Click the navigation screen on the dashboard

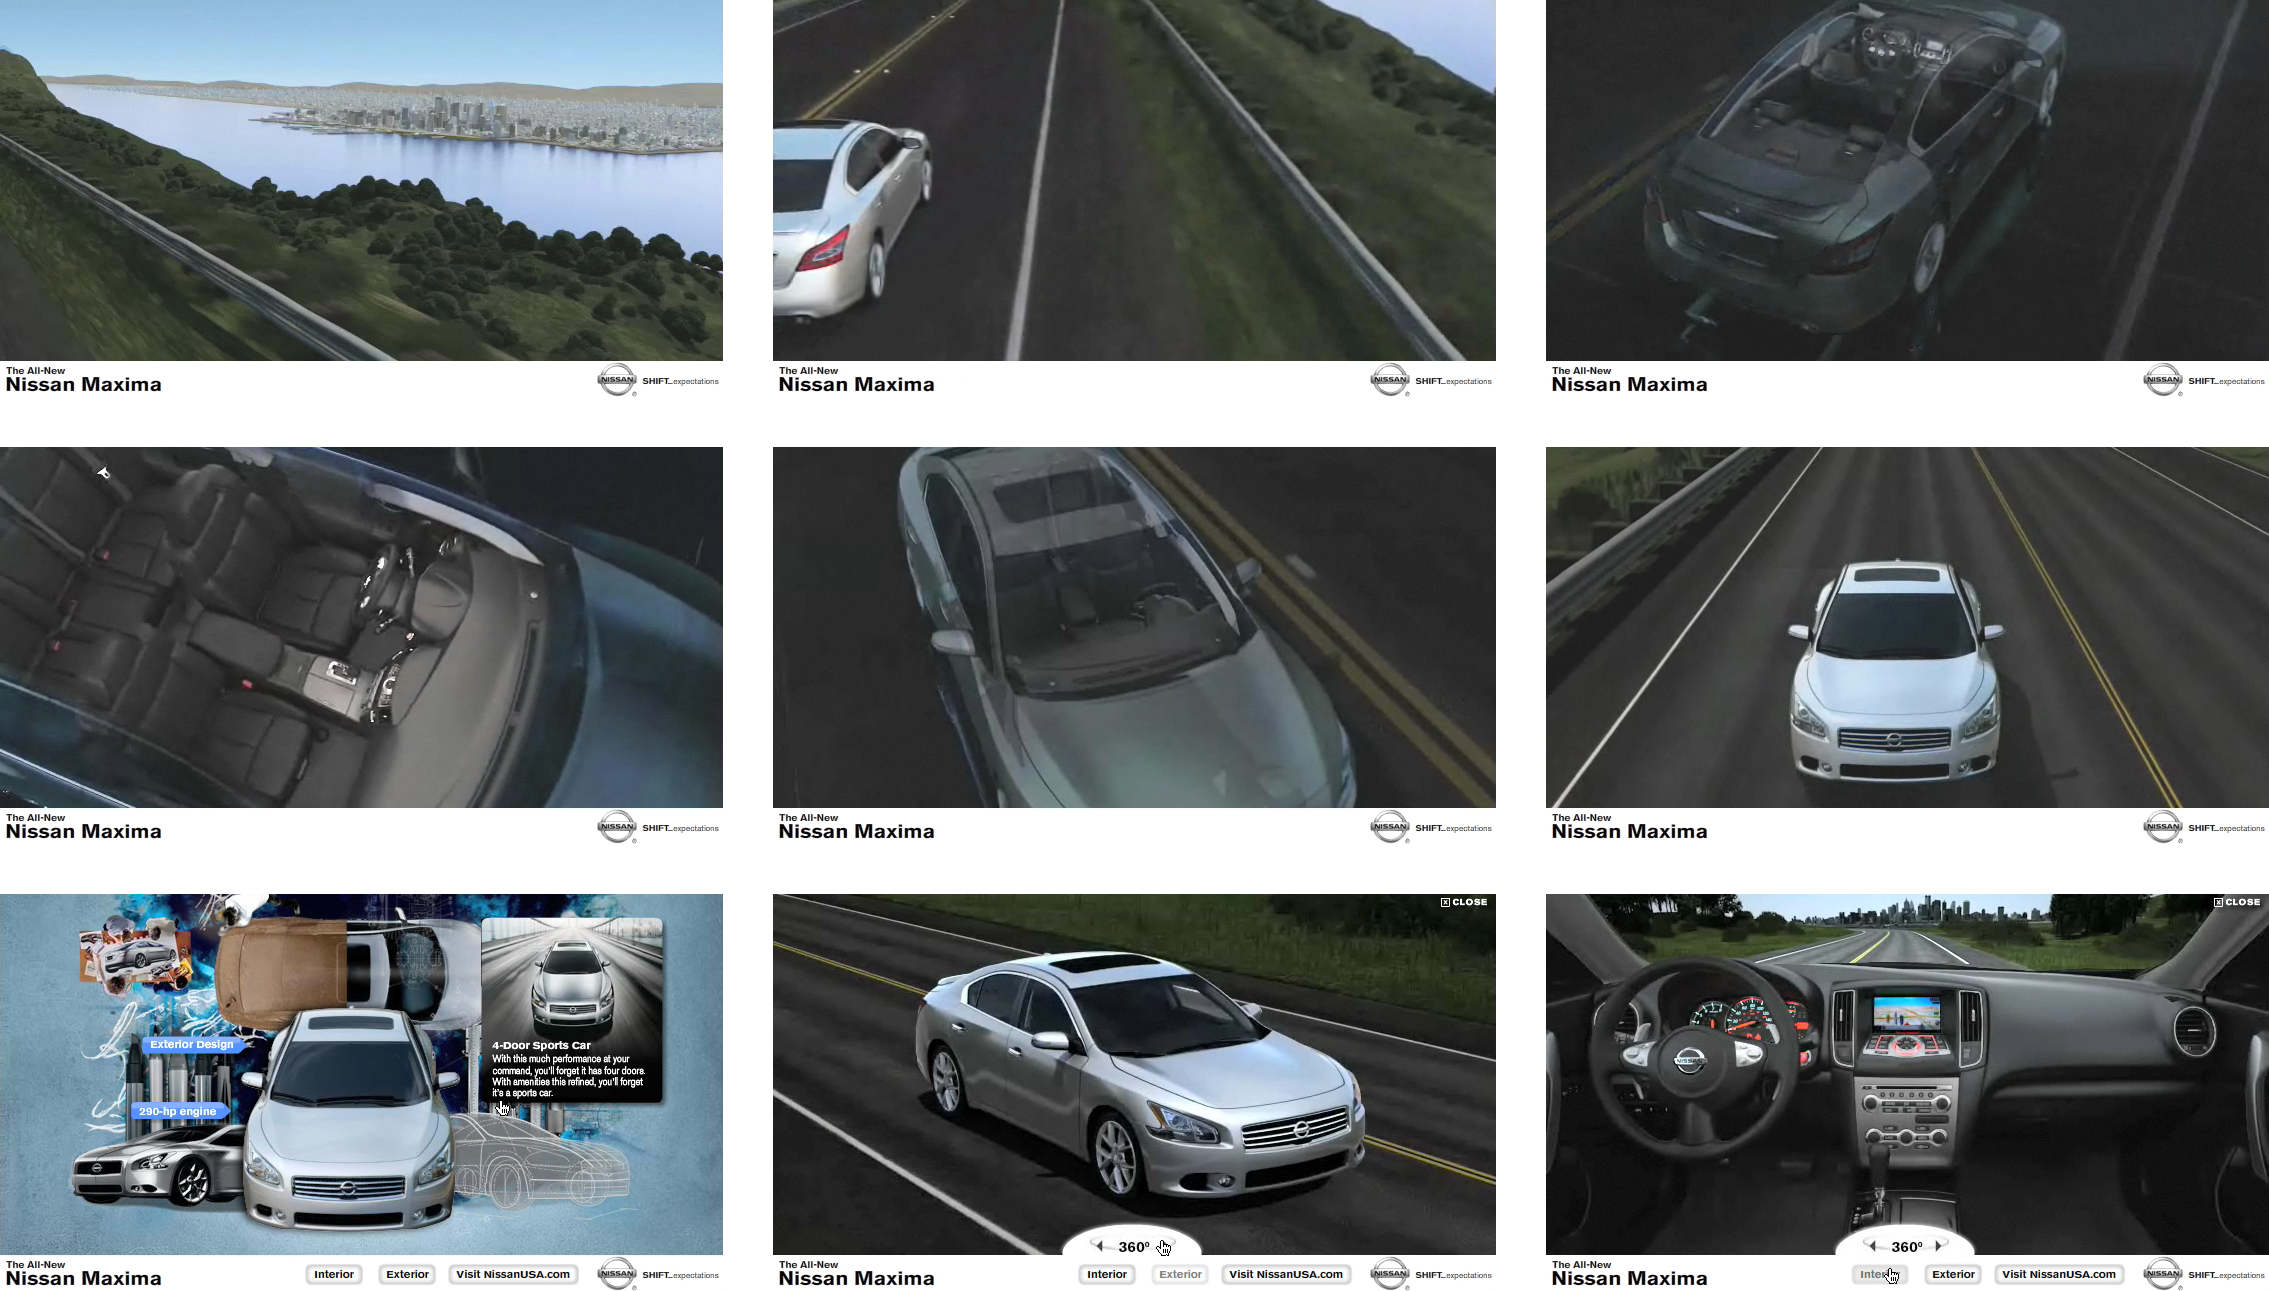1906,1014
